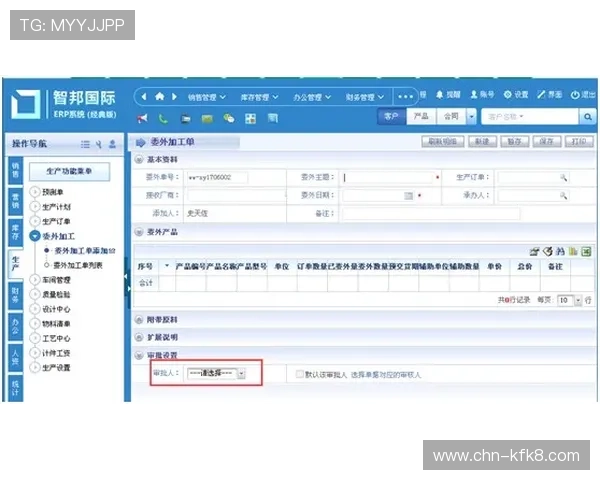Switch to the 产品 search tab
600x480 pixels.
tap(421, 116)
